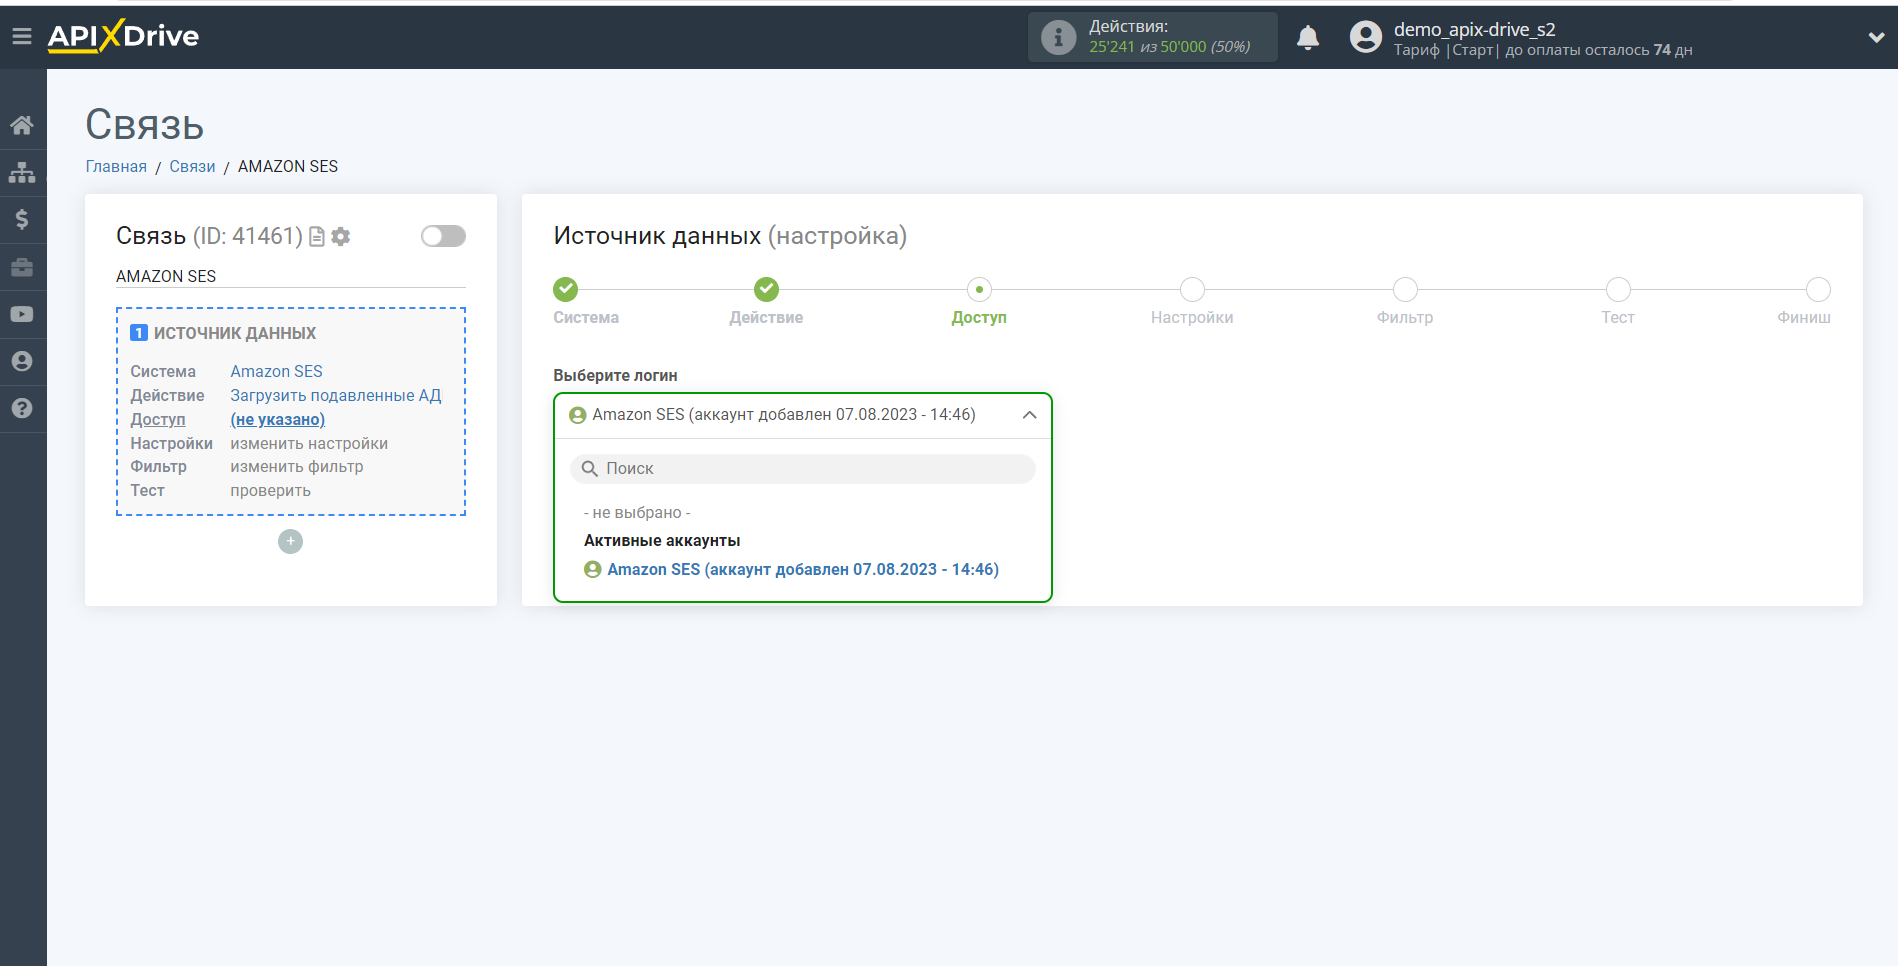
Task: Click the Главная breadcrumb link
Action: (x=116, y=166)
